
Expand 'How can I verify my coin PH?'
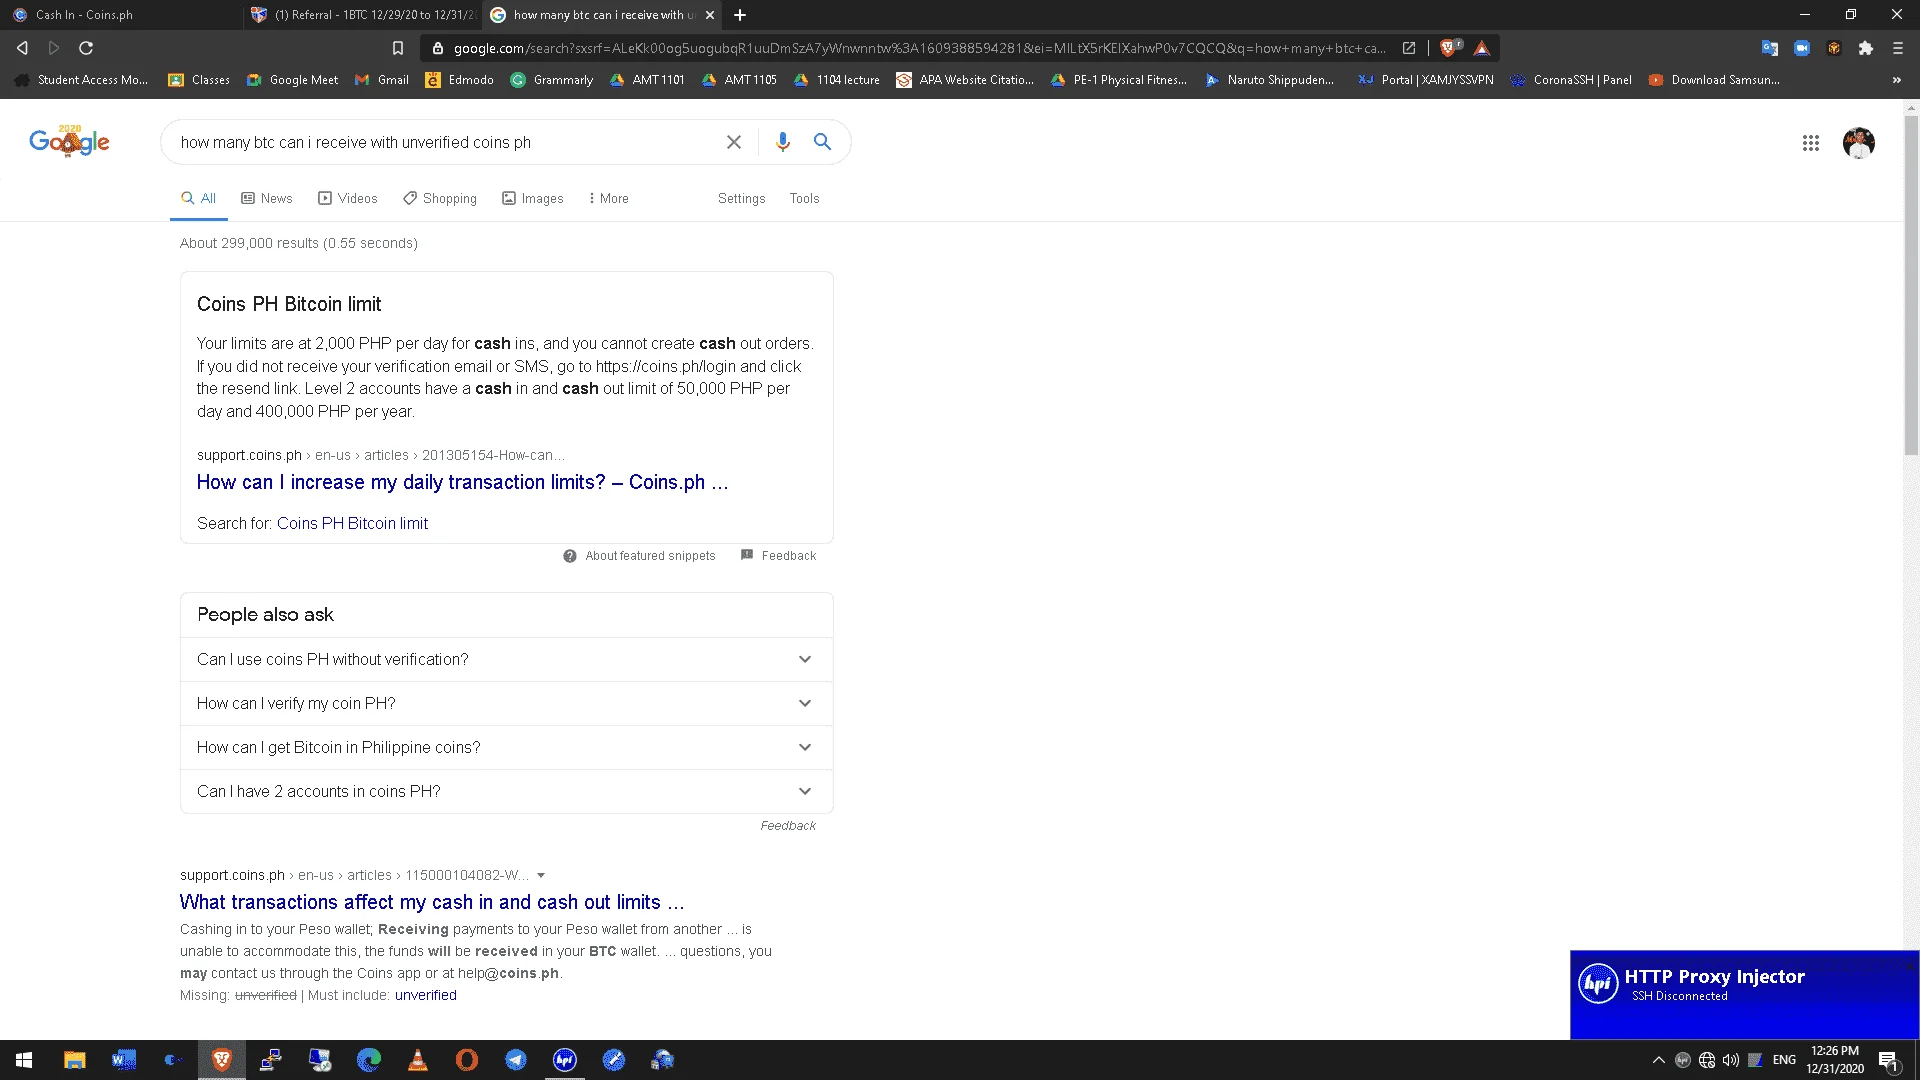506,703
